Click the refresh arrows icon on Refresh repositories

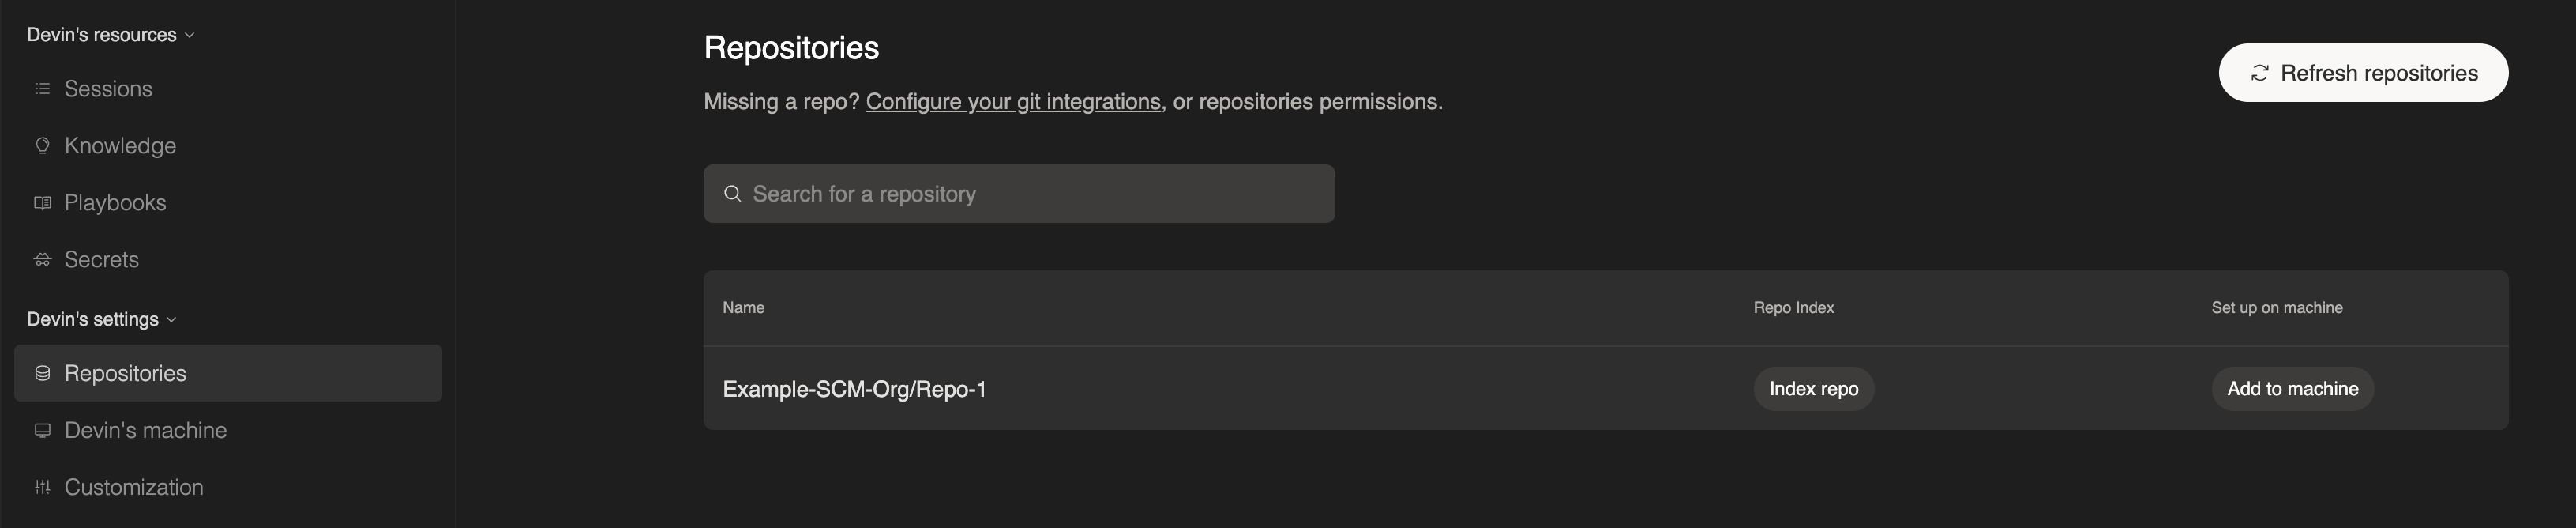[2260, 72]
